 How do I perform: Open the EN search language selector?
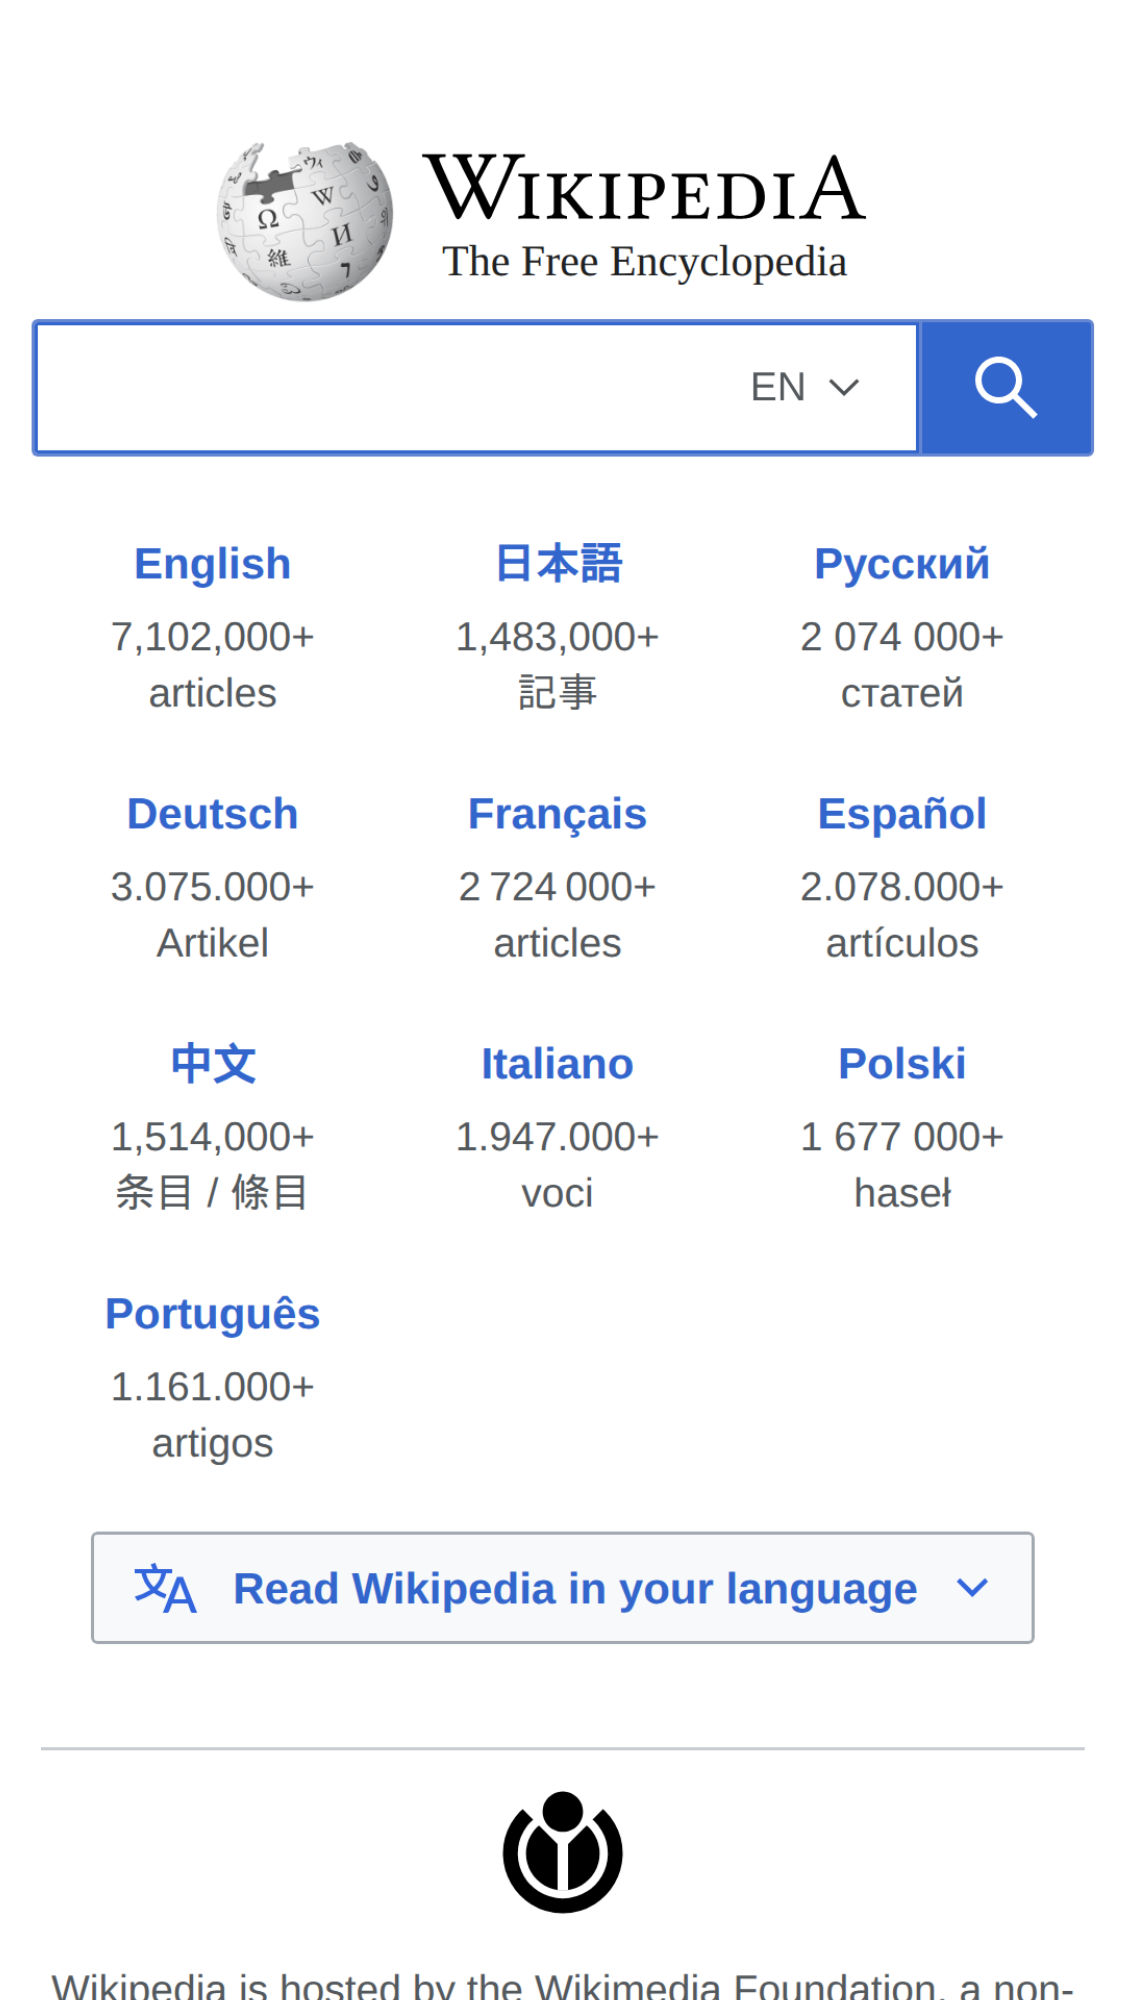[x=804, y=387]
